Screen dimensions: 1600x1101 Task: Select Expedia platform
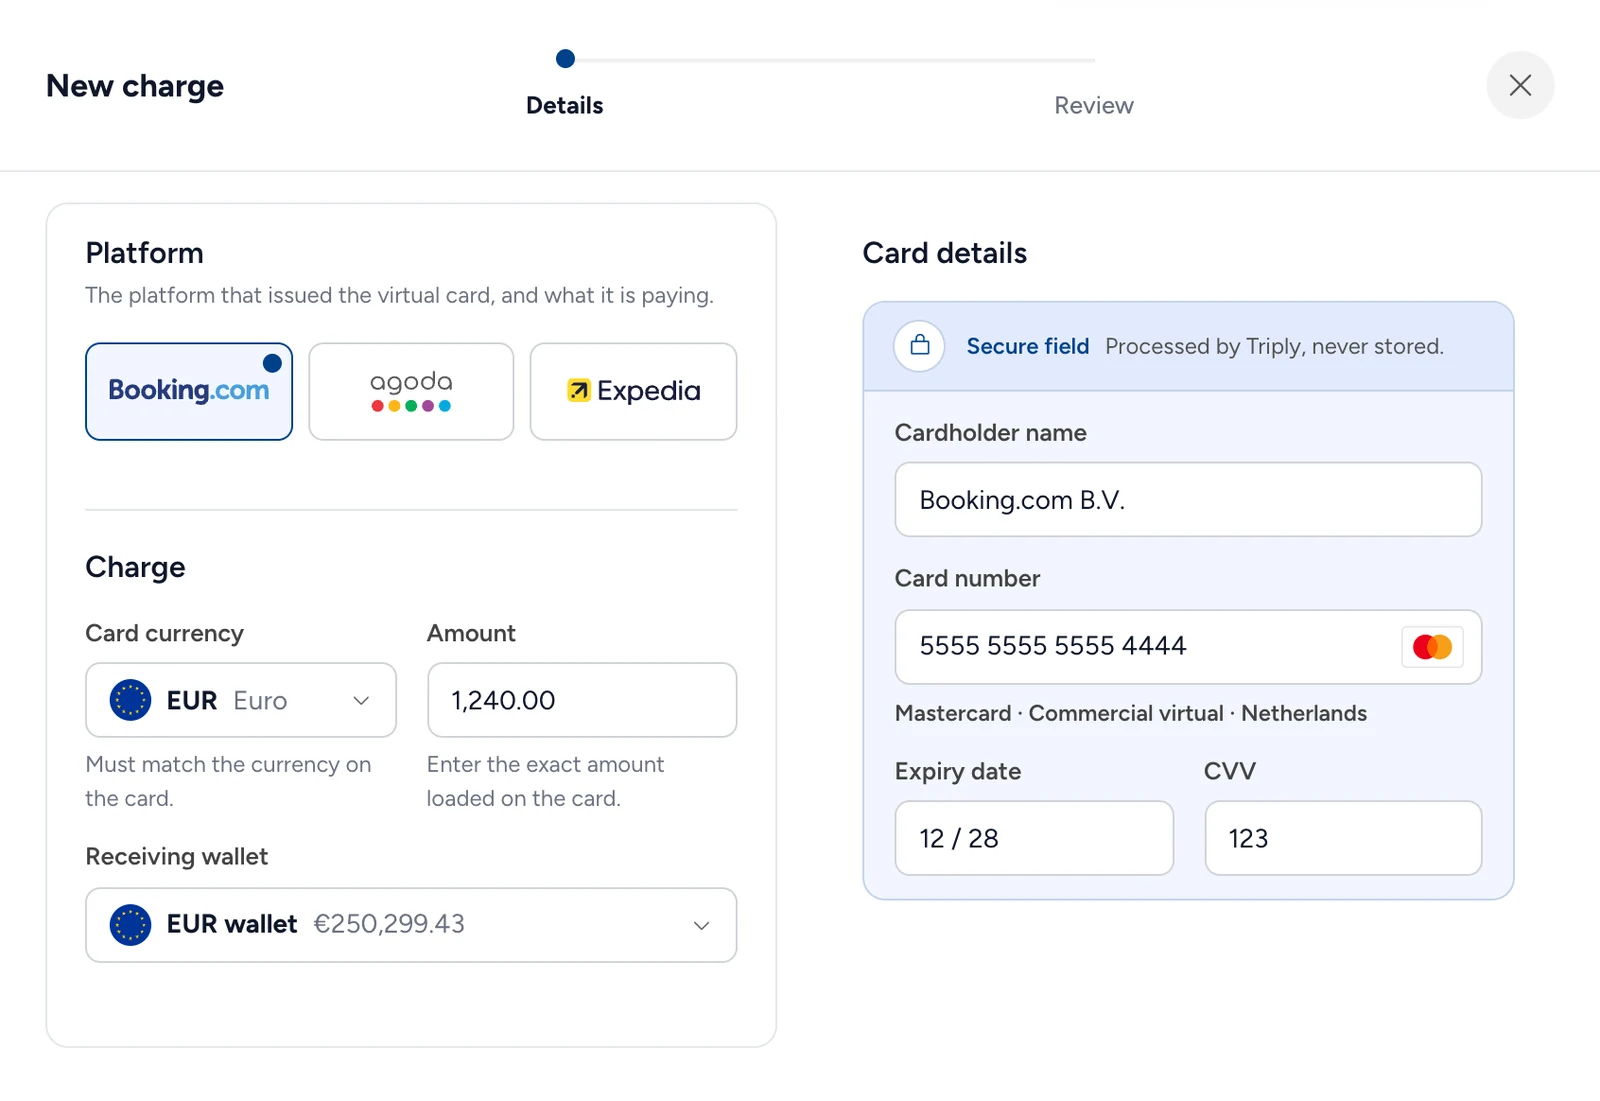point(633,392)
